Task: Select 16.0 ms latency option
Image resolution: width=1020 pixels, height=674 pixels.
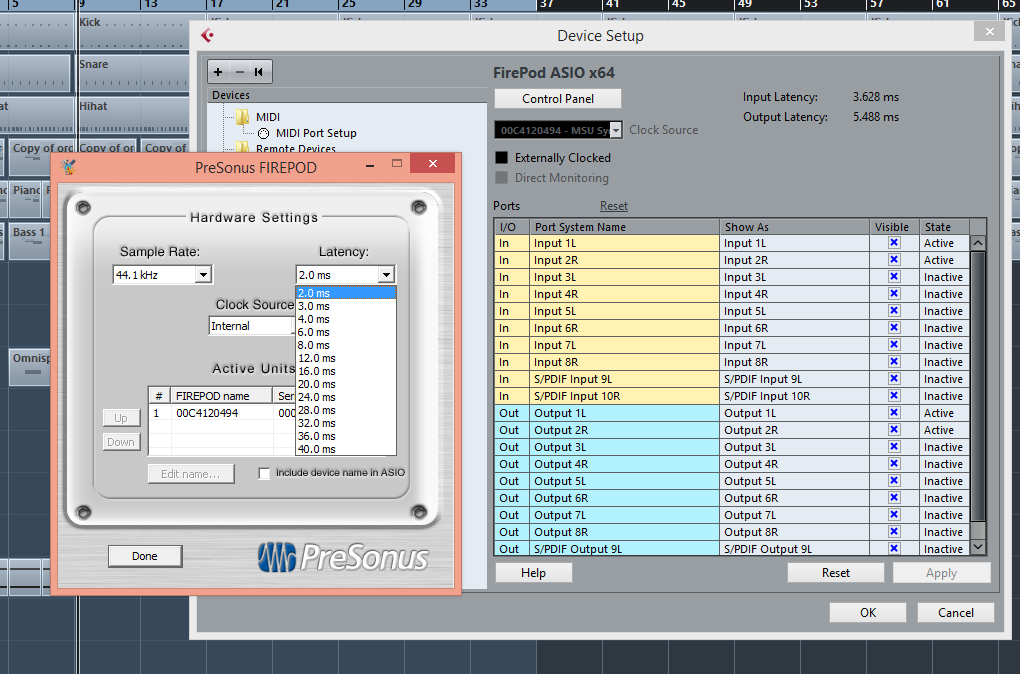Action: point(346,371)
